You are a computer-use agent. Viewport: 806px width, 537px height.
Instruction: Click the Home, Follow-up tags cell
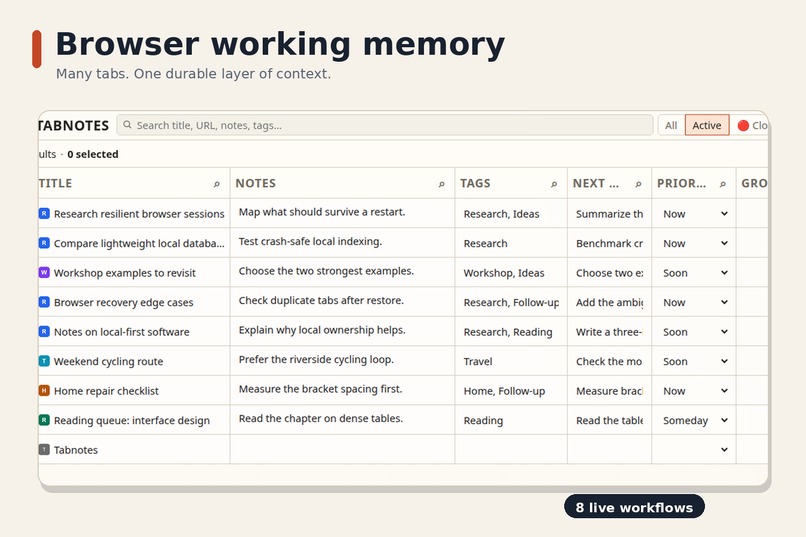[x=511, y=391]
